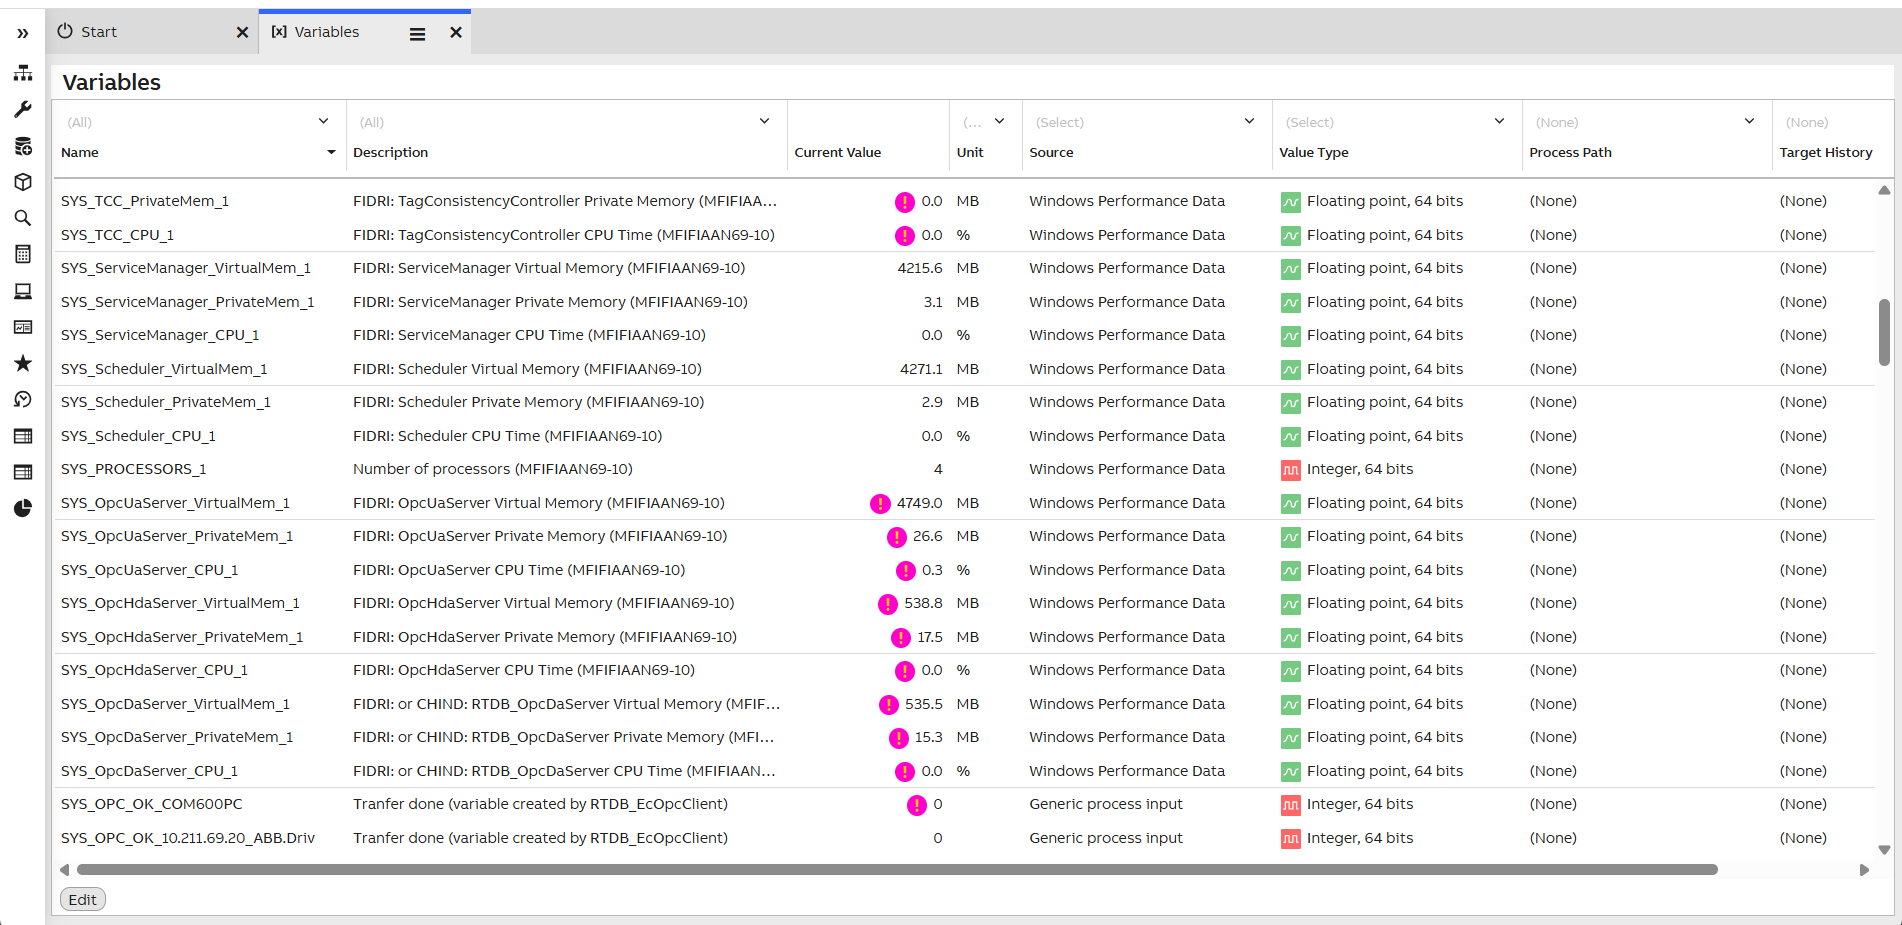Open the wrench tools sidebar icon
Screen dimensions: 1902x925
[x=22, y=109]
